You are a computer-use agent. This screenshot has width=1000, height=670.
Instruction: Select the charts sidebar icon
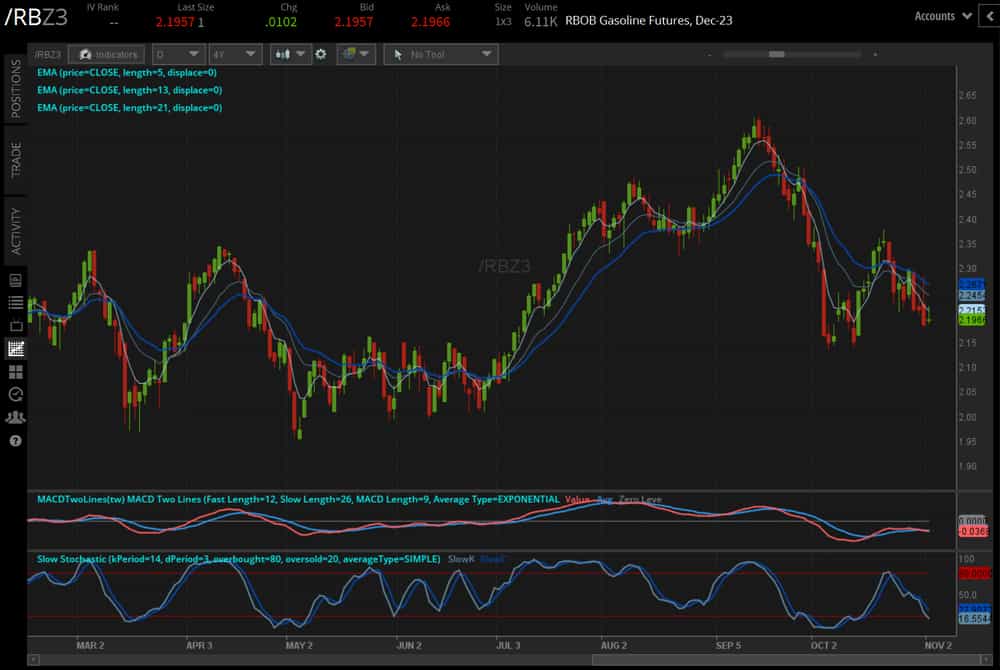pyautogui.click(x=16, y=348)
